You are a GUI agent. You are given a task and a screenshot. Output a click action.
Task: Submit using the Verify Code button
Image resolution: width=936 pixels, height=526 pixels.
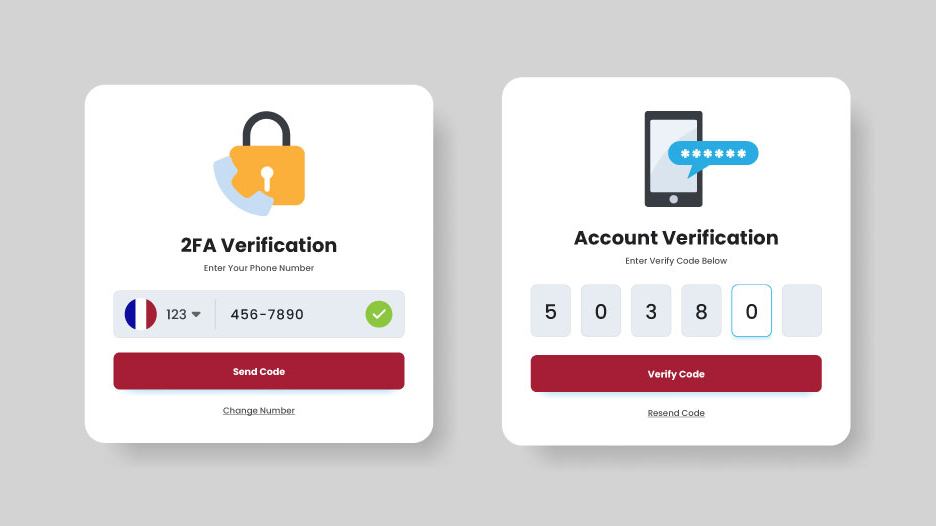pyautogui.click(x=676, y=374)
